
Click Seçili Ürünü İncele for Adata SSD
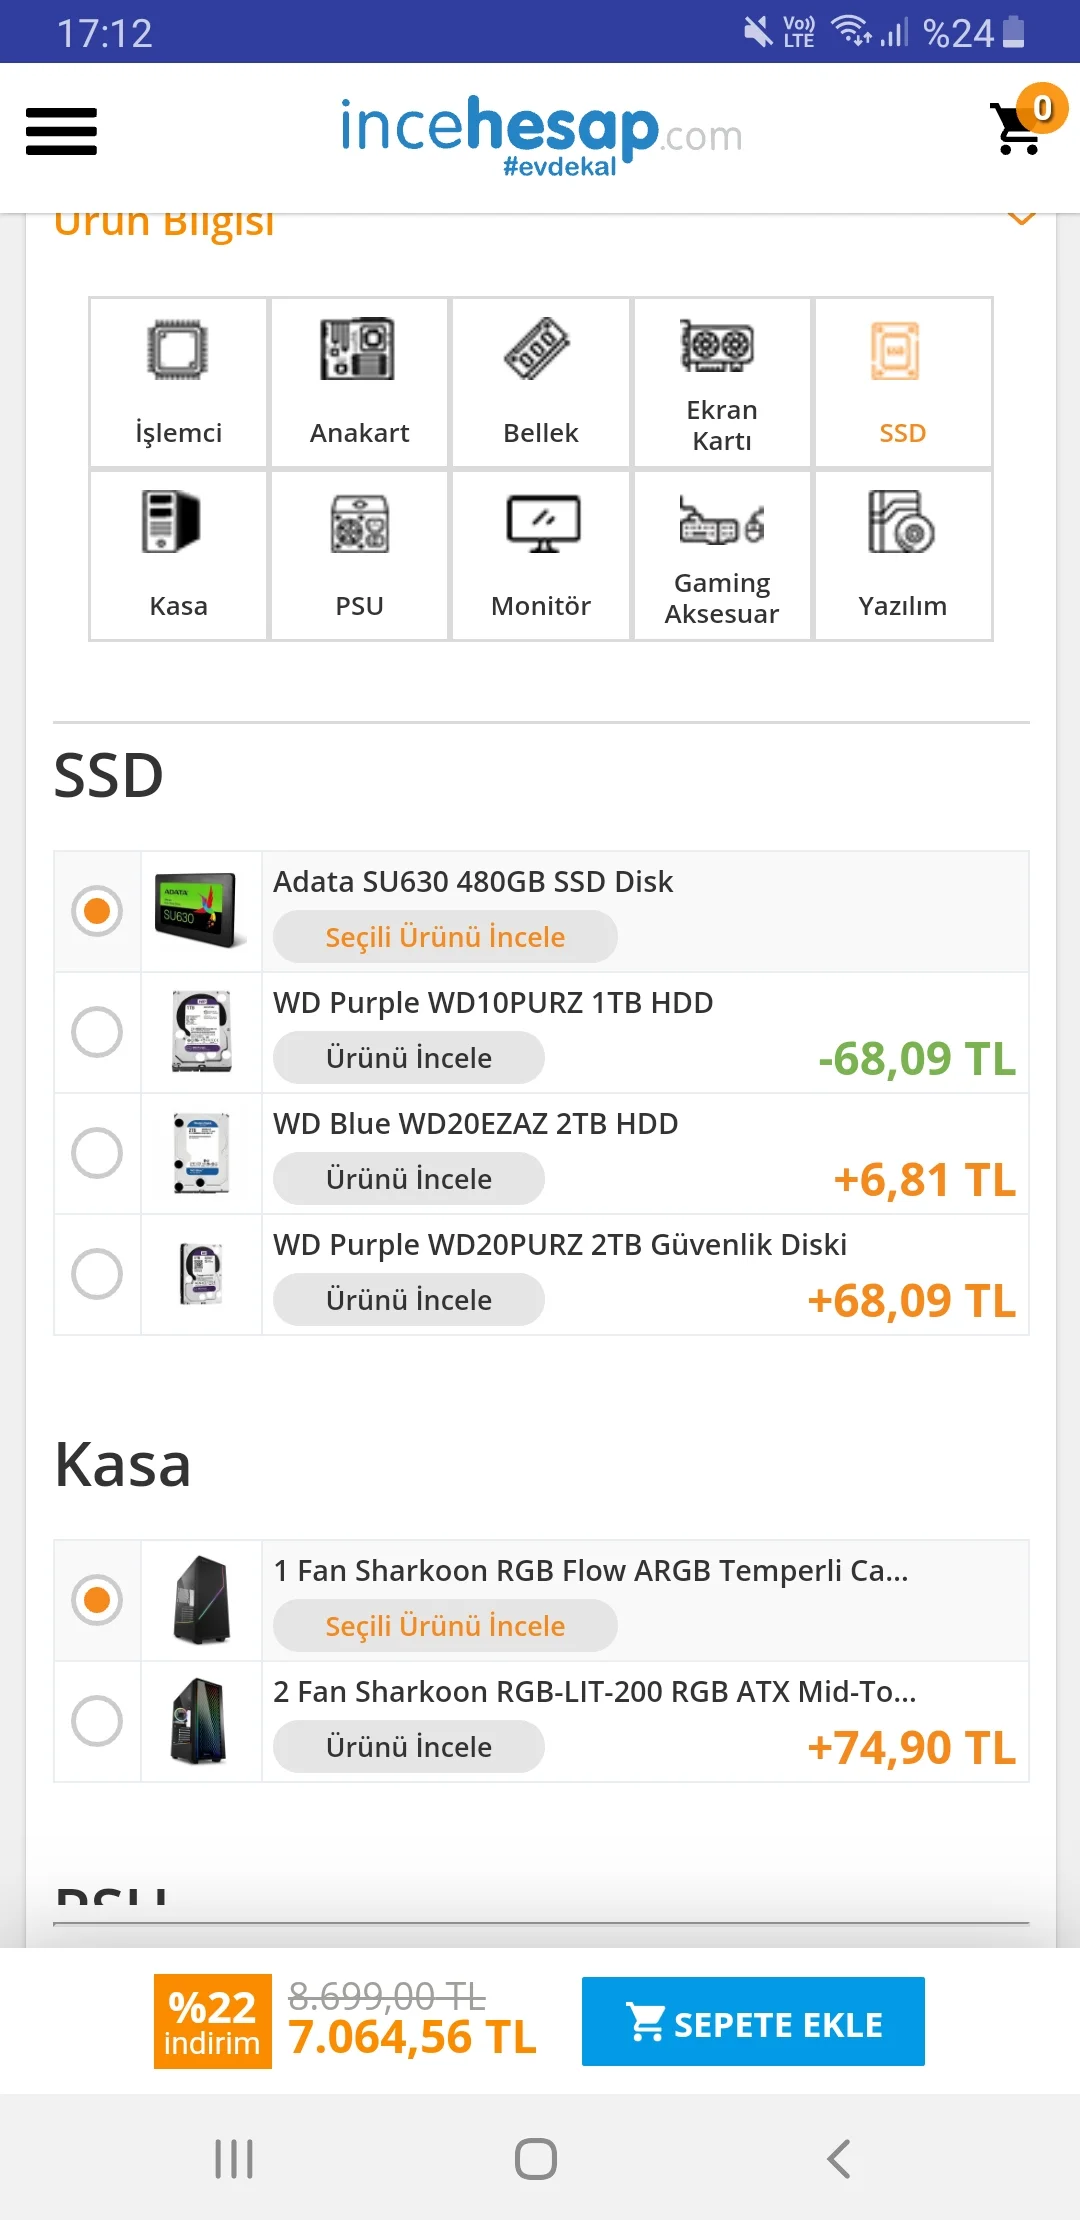445,937
